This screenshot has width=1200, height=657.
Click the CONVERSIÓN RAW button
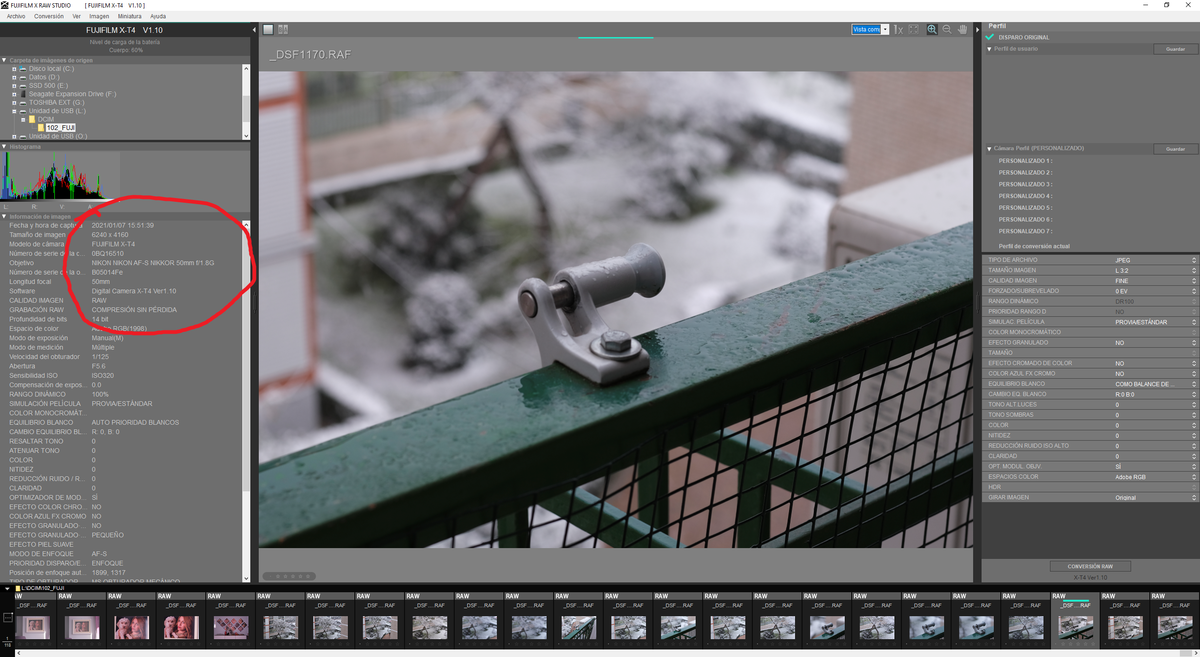coord(1089,566)
